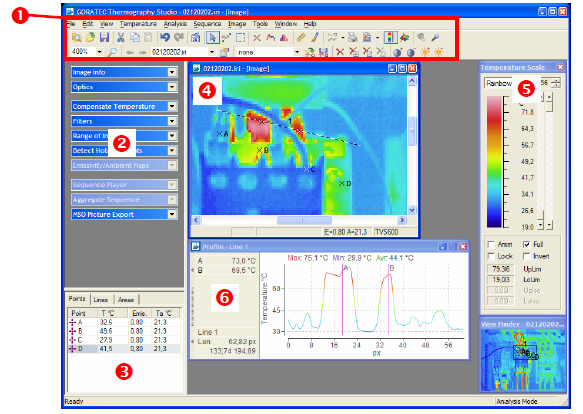The width and height of the screenshot is (583, 414).
Task: Toggle the temperature scale panel icon
Action: click(x=390, y=38)
